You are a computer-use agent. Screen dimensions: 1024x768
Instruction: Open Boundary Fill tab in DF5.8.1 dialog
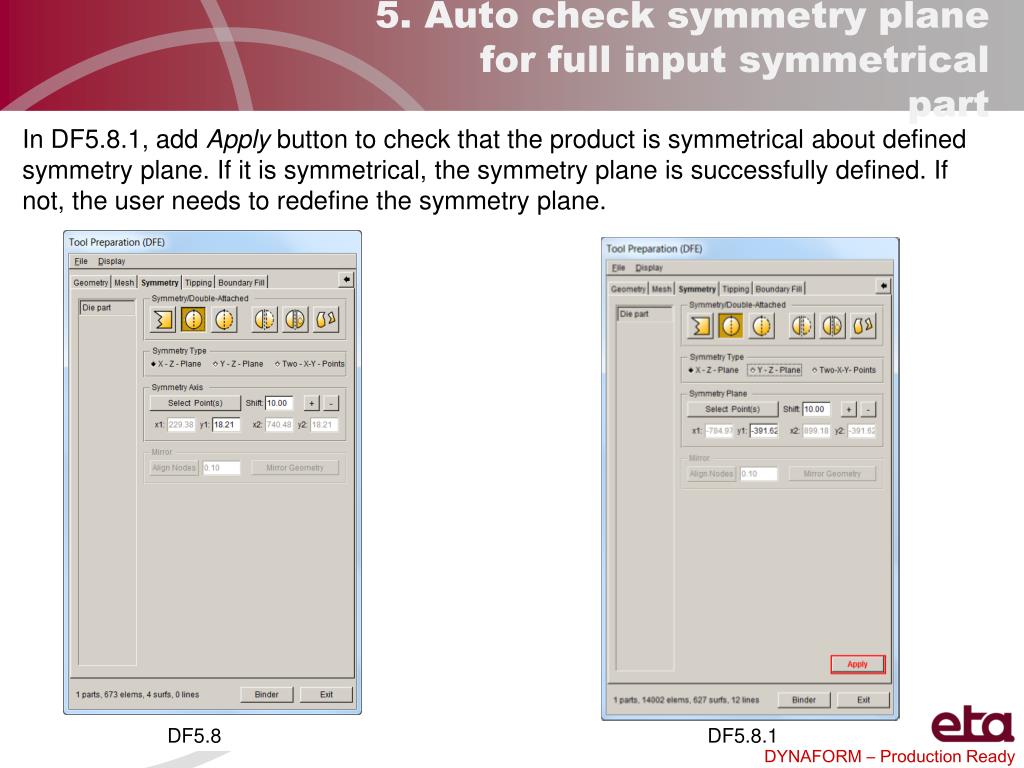778,289
